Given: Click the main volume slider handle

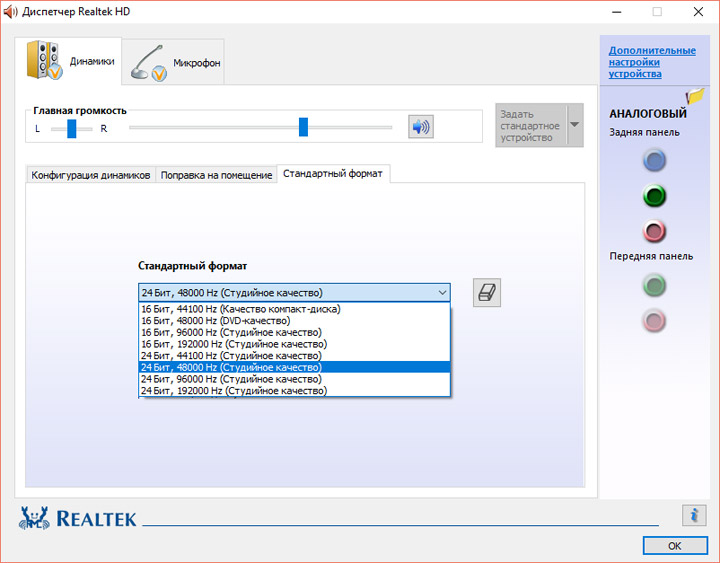Looking at the screenshot, I should pyautogui.click(x=303, y=127).
